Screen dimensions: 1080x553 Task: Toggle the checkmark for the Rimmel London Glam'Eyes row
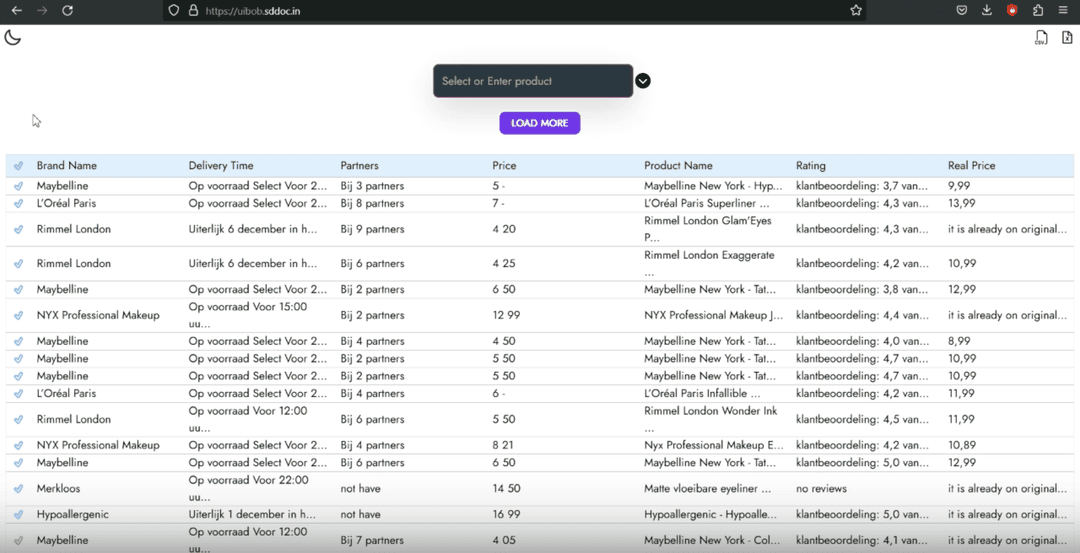pos(19,229)
